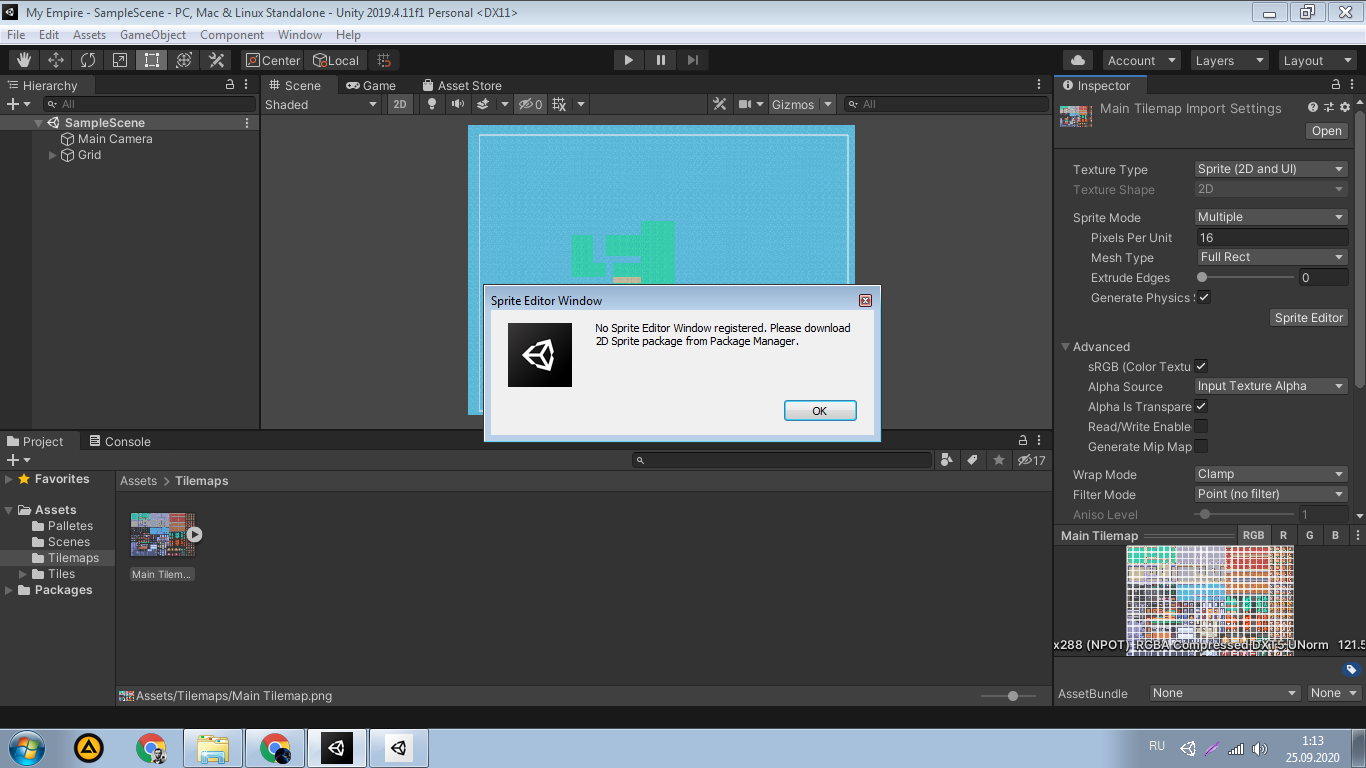Open Sprite Mode dropdown

click(1271, 217)
